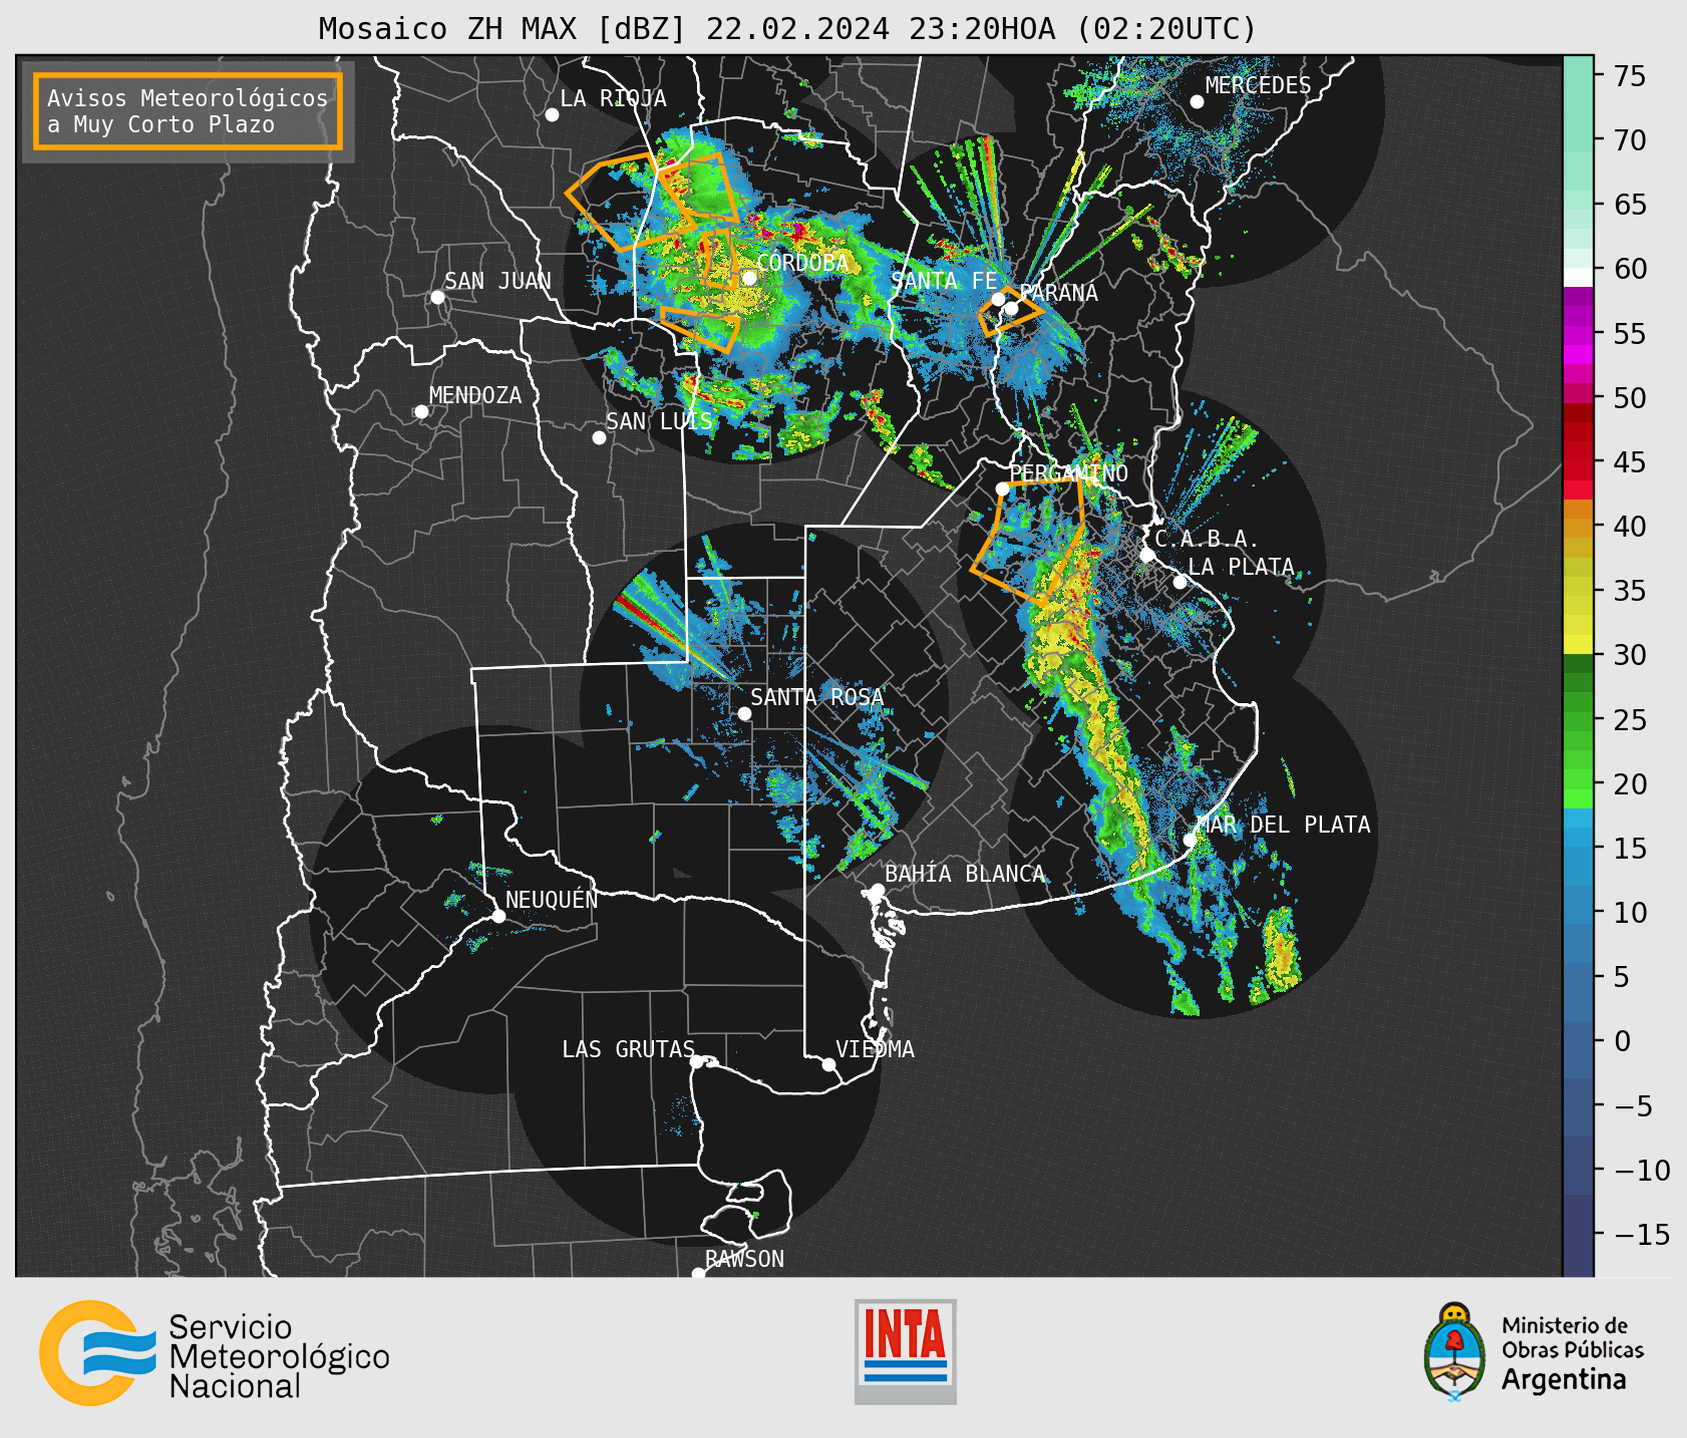
Task: Click the Avisos Meteorológicos a Muy Corto Plazo legend box
Action: click(188, 111)
